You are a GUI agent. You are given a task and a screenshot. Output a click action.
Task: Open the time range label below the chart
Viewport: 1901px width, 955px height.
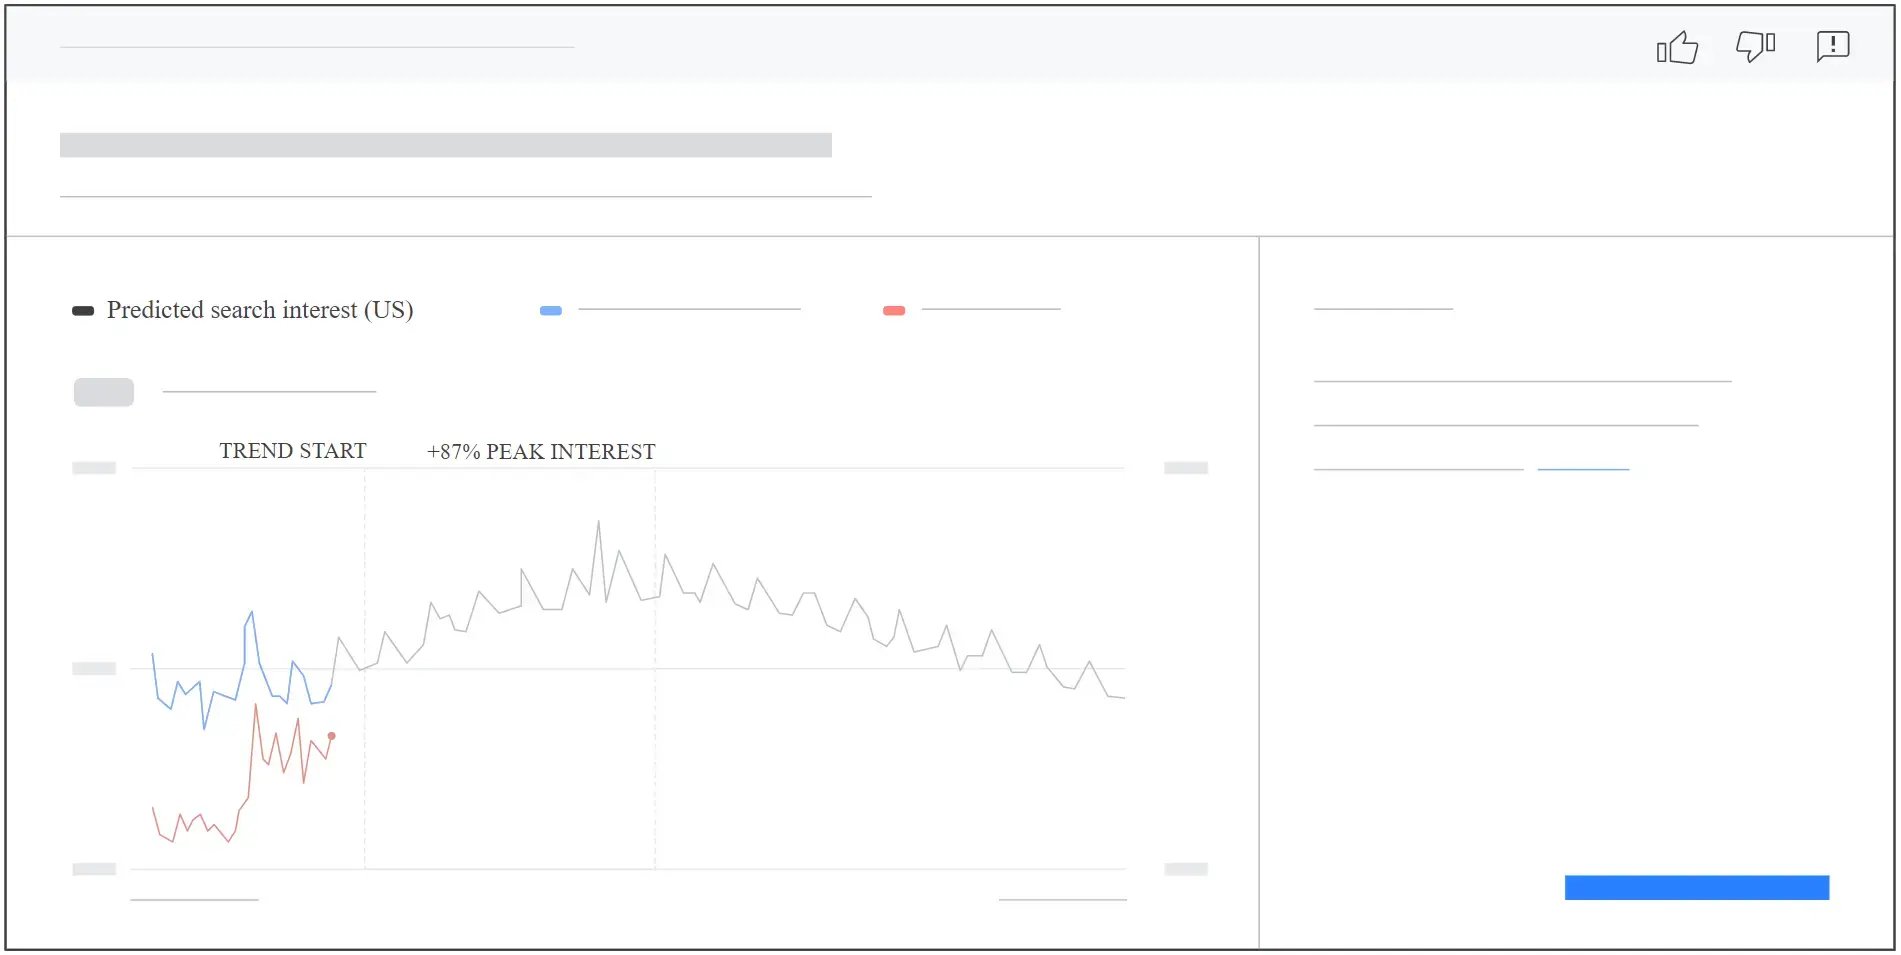tap(193, 898)
